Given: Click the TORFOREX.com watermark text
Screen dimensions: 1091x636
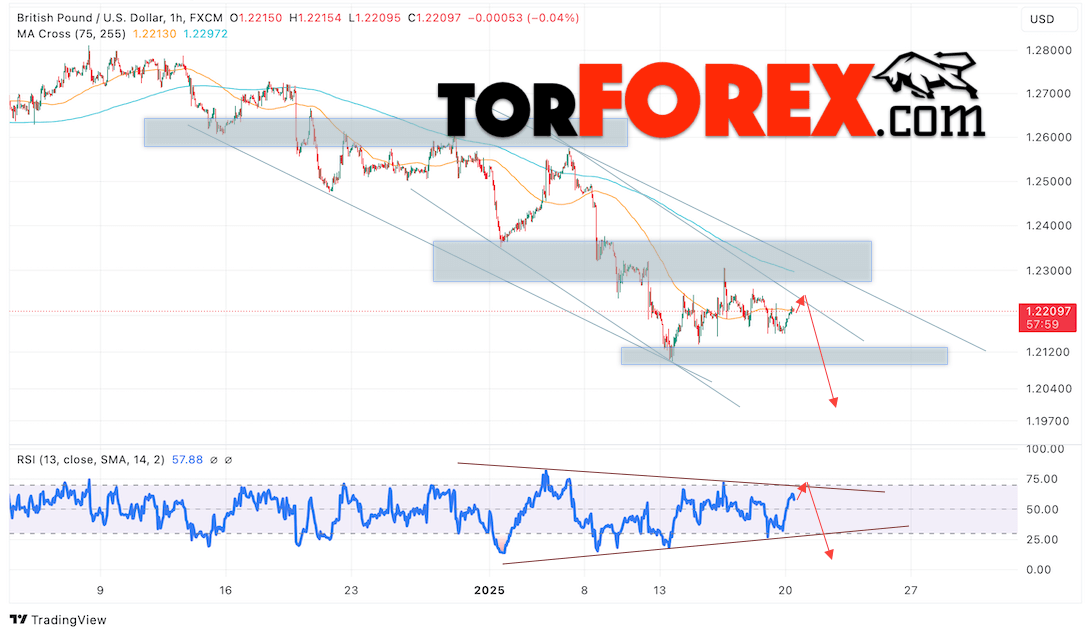Looking at the screenshot, I should [x=710, y=100].
